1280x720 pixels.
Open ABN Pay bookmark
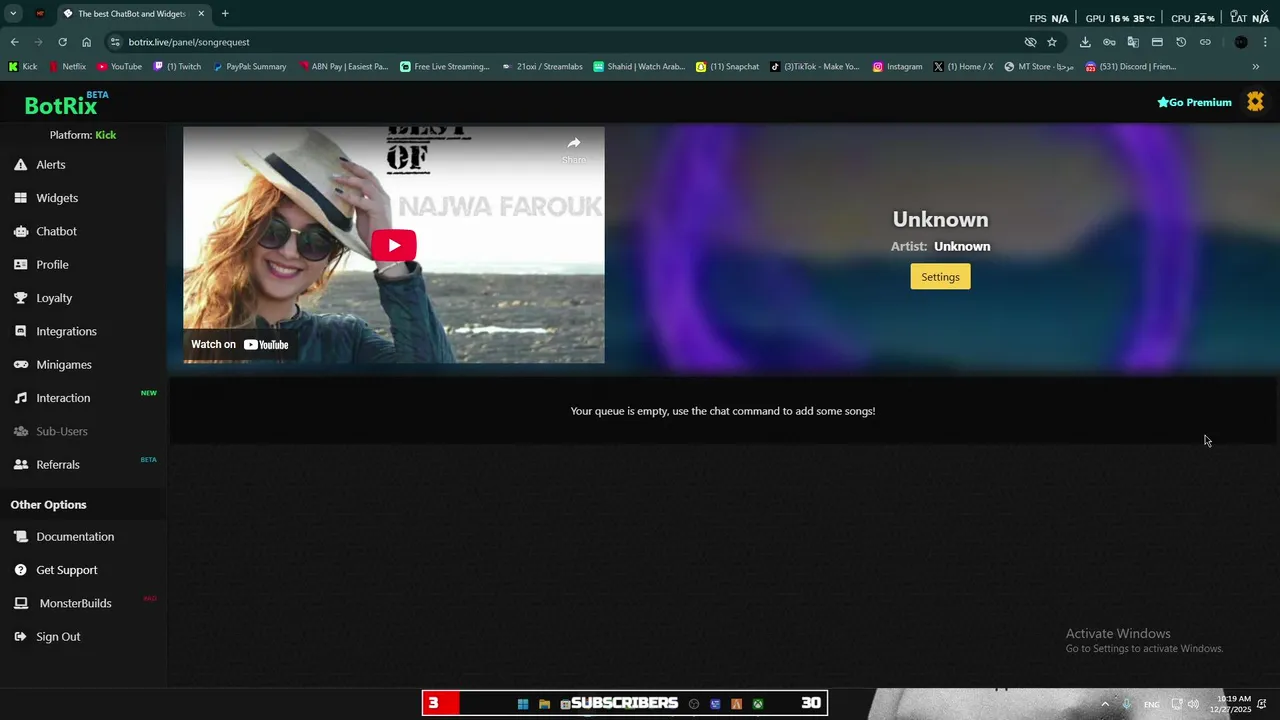(x=343, y=67)
